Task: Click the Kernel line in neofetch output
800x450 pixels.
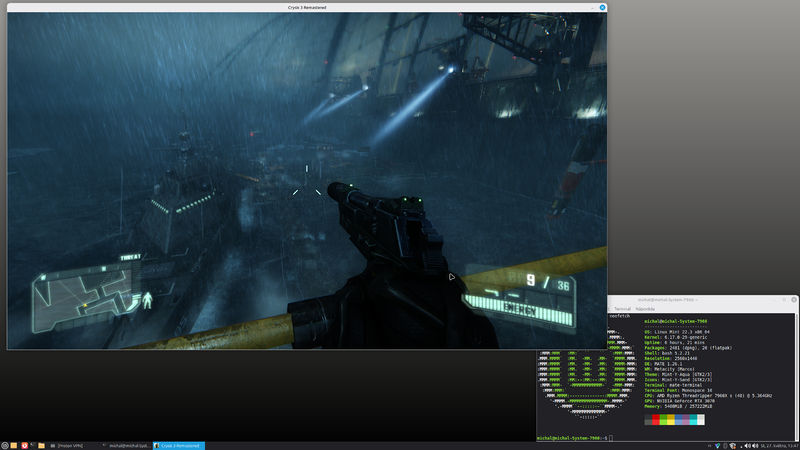Action: [x=676, y=337]
